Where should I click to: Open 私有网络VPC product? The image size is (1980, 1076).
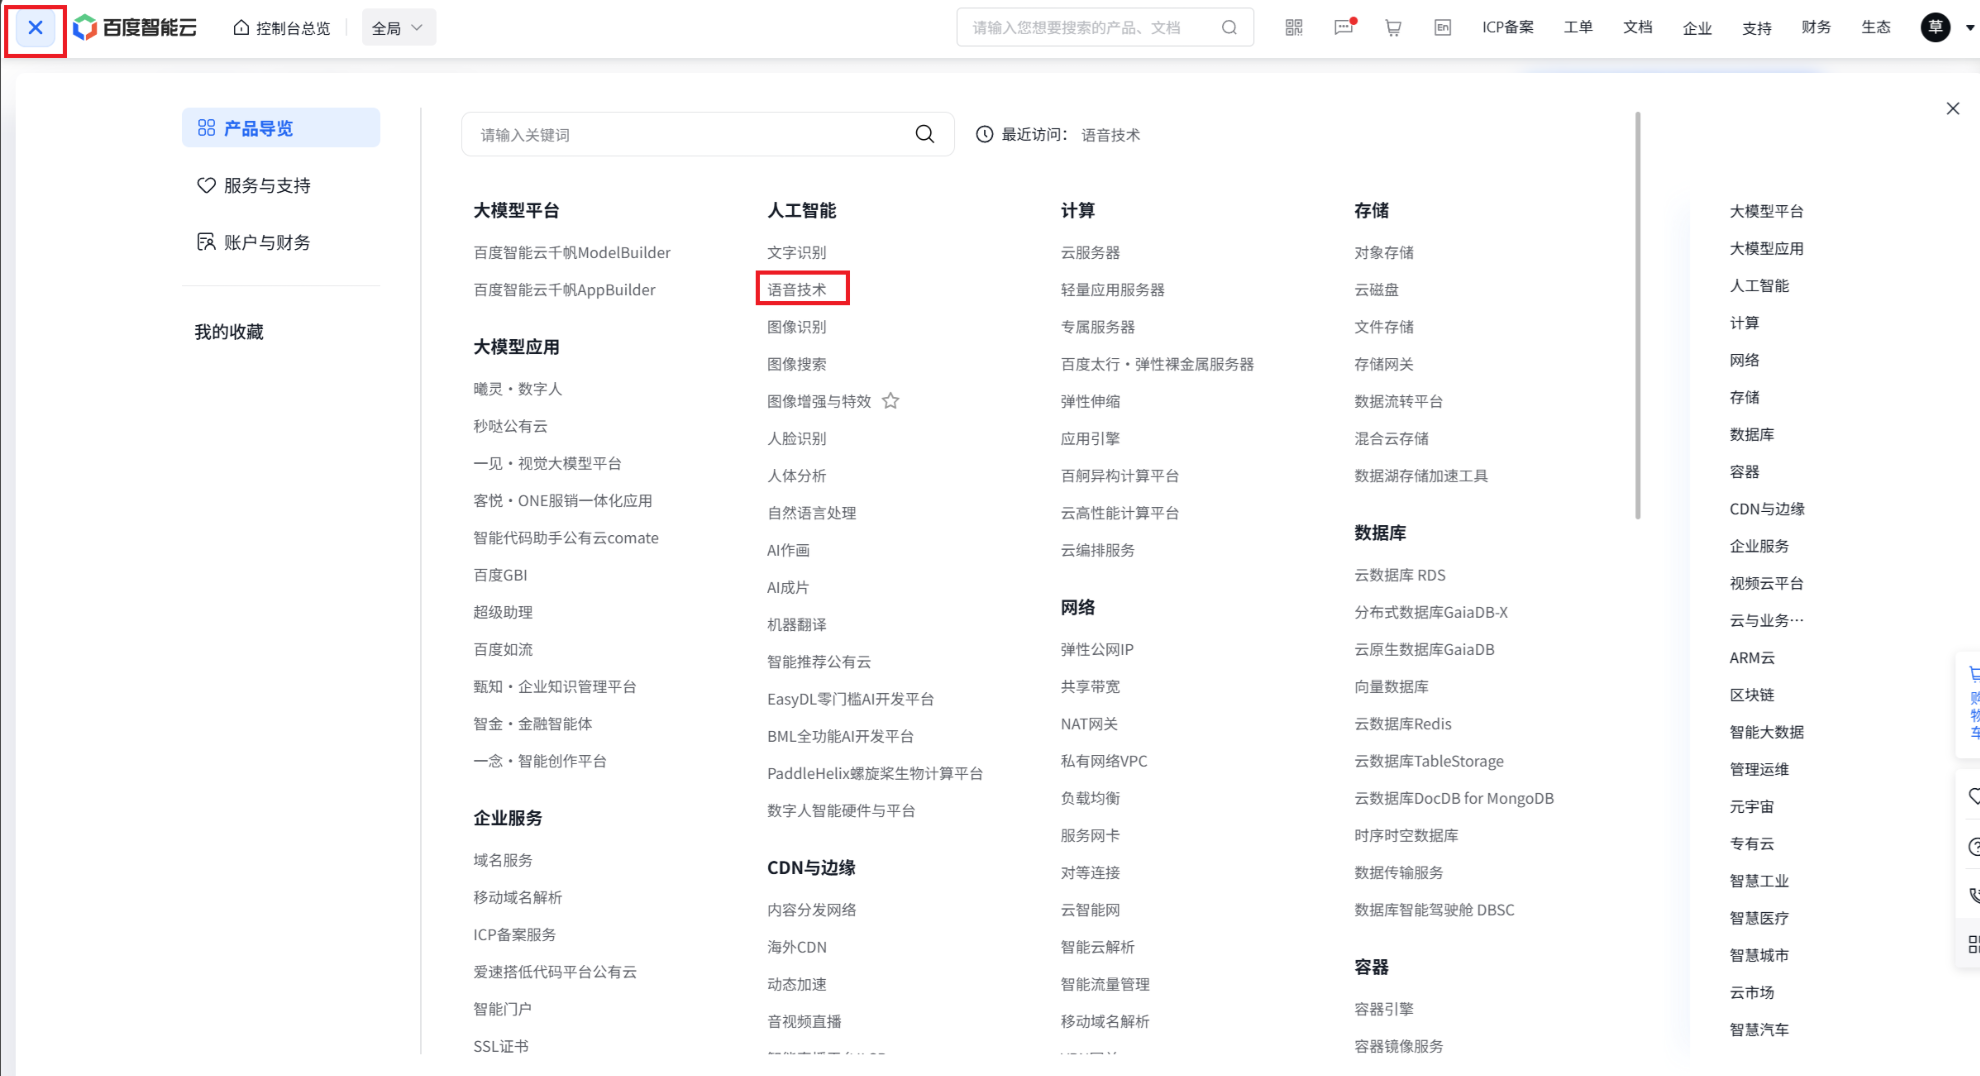pyautogui.click(x=1104, y=761)
